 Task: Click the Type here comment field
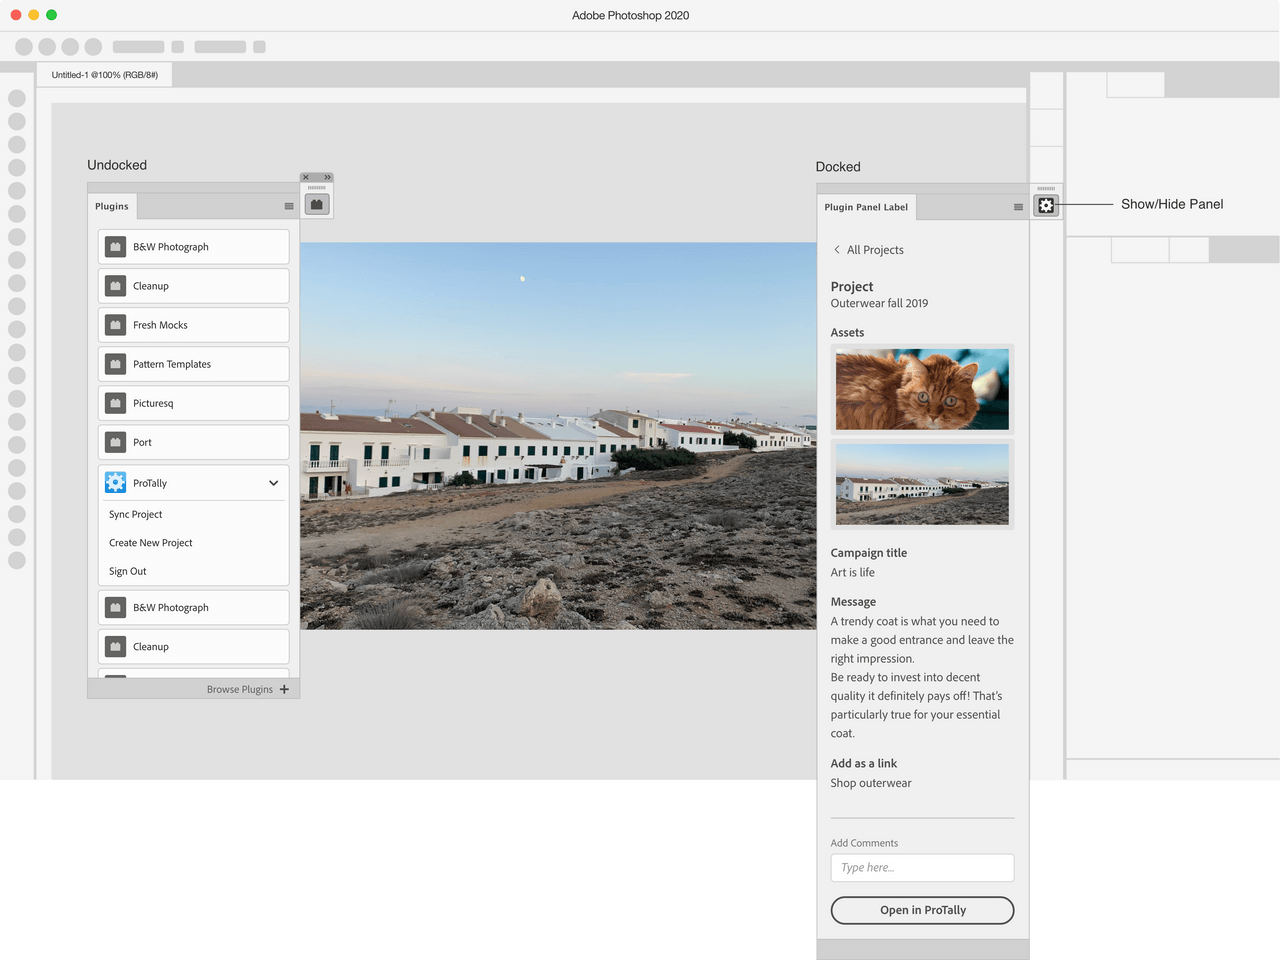point(922,867)
